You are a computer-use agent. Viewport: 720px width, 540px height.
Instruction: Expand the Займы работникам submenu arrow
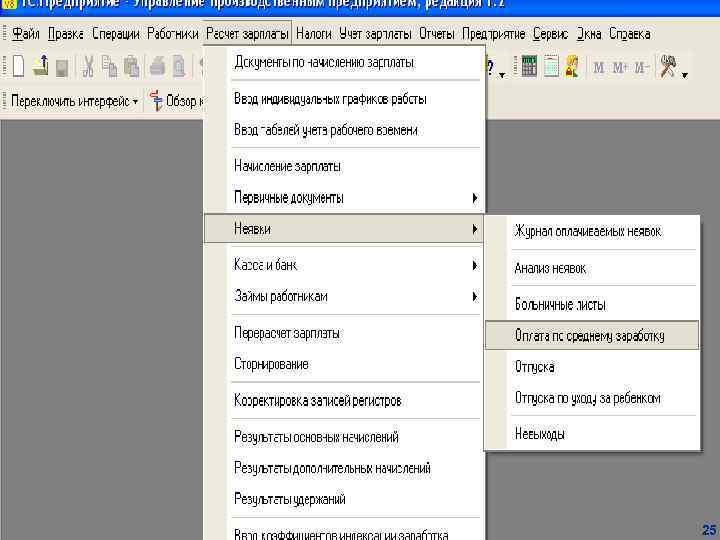[x=475, y=297]
